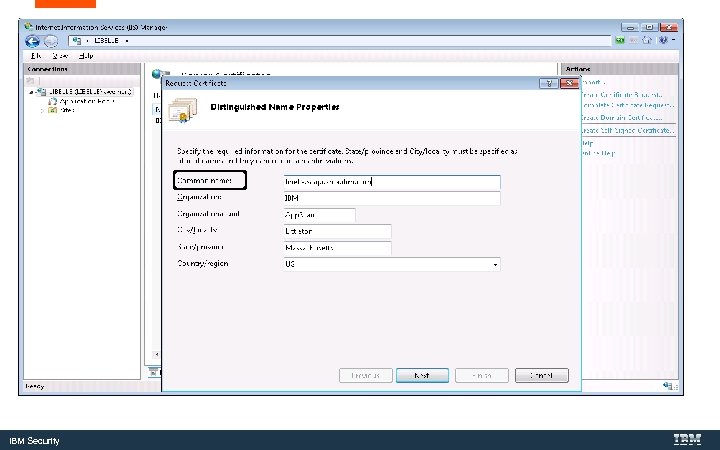Image resolution: width=720 pixels, height=450 pixels.
Task: Click the Ready status bar text
Action: click(x=35, y=387)
